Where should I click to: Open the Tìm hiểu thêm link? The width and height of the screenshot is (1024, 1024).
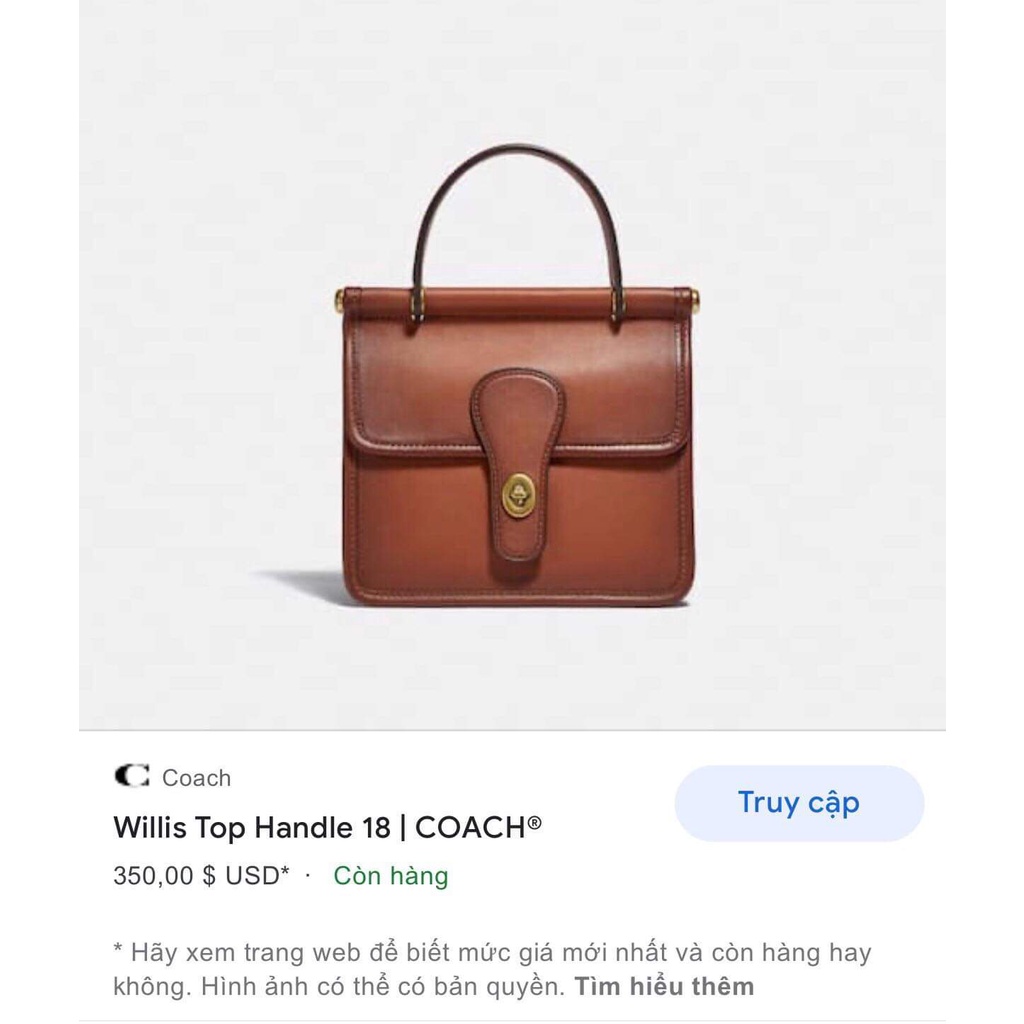coord(664,986)
